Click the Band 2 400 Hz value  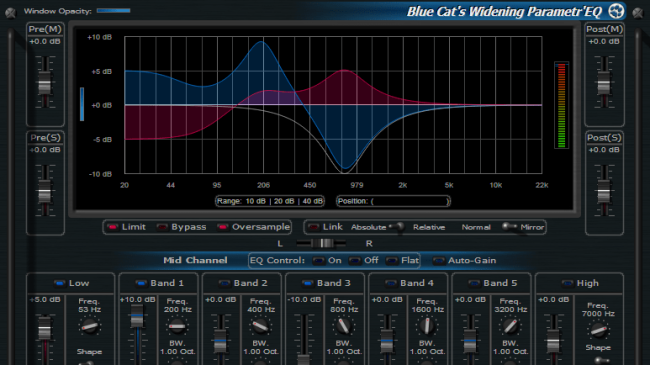coord(261,310)
